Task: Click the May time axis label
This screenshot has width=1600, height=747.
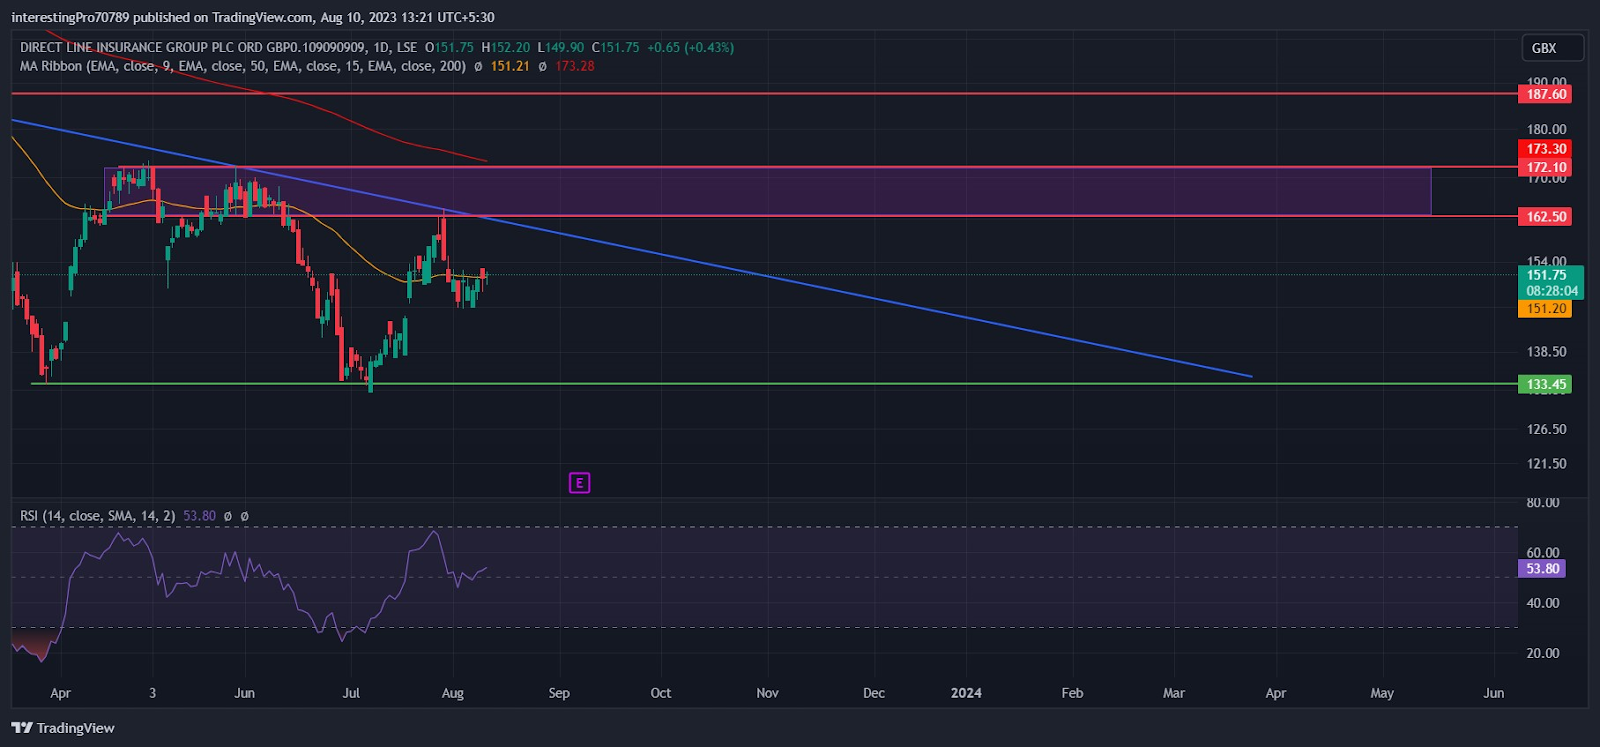Action: pyautogui.click(x=1381, y=693)
